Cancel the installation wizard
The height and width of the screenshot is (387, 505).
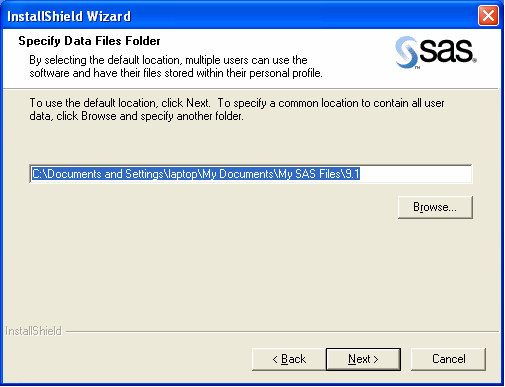coord(448,359)
